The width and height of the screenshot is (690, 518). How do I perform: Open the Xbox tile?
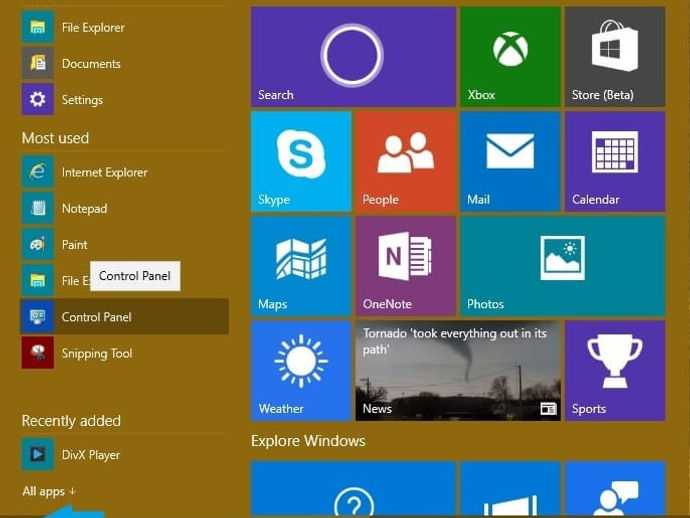point(510,57)
